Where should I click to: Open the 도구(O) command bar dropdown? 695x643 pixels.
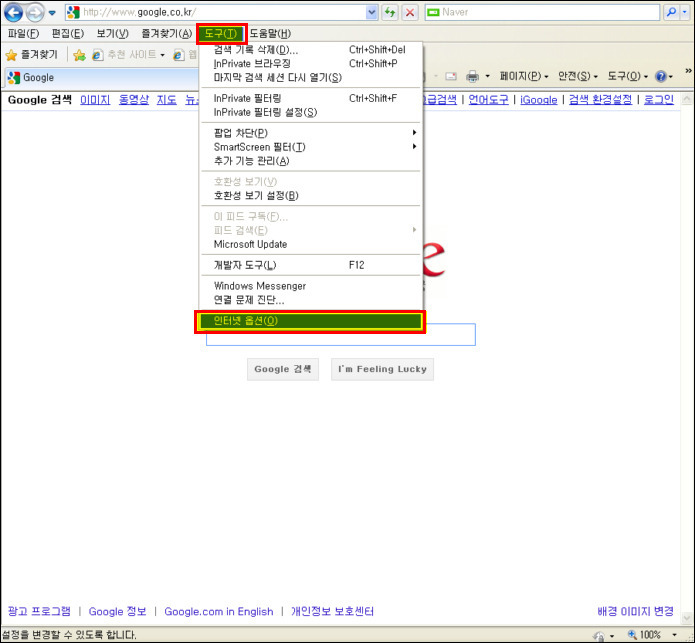[x=628, y=77]
